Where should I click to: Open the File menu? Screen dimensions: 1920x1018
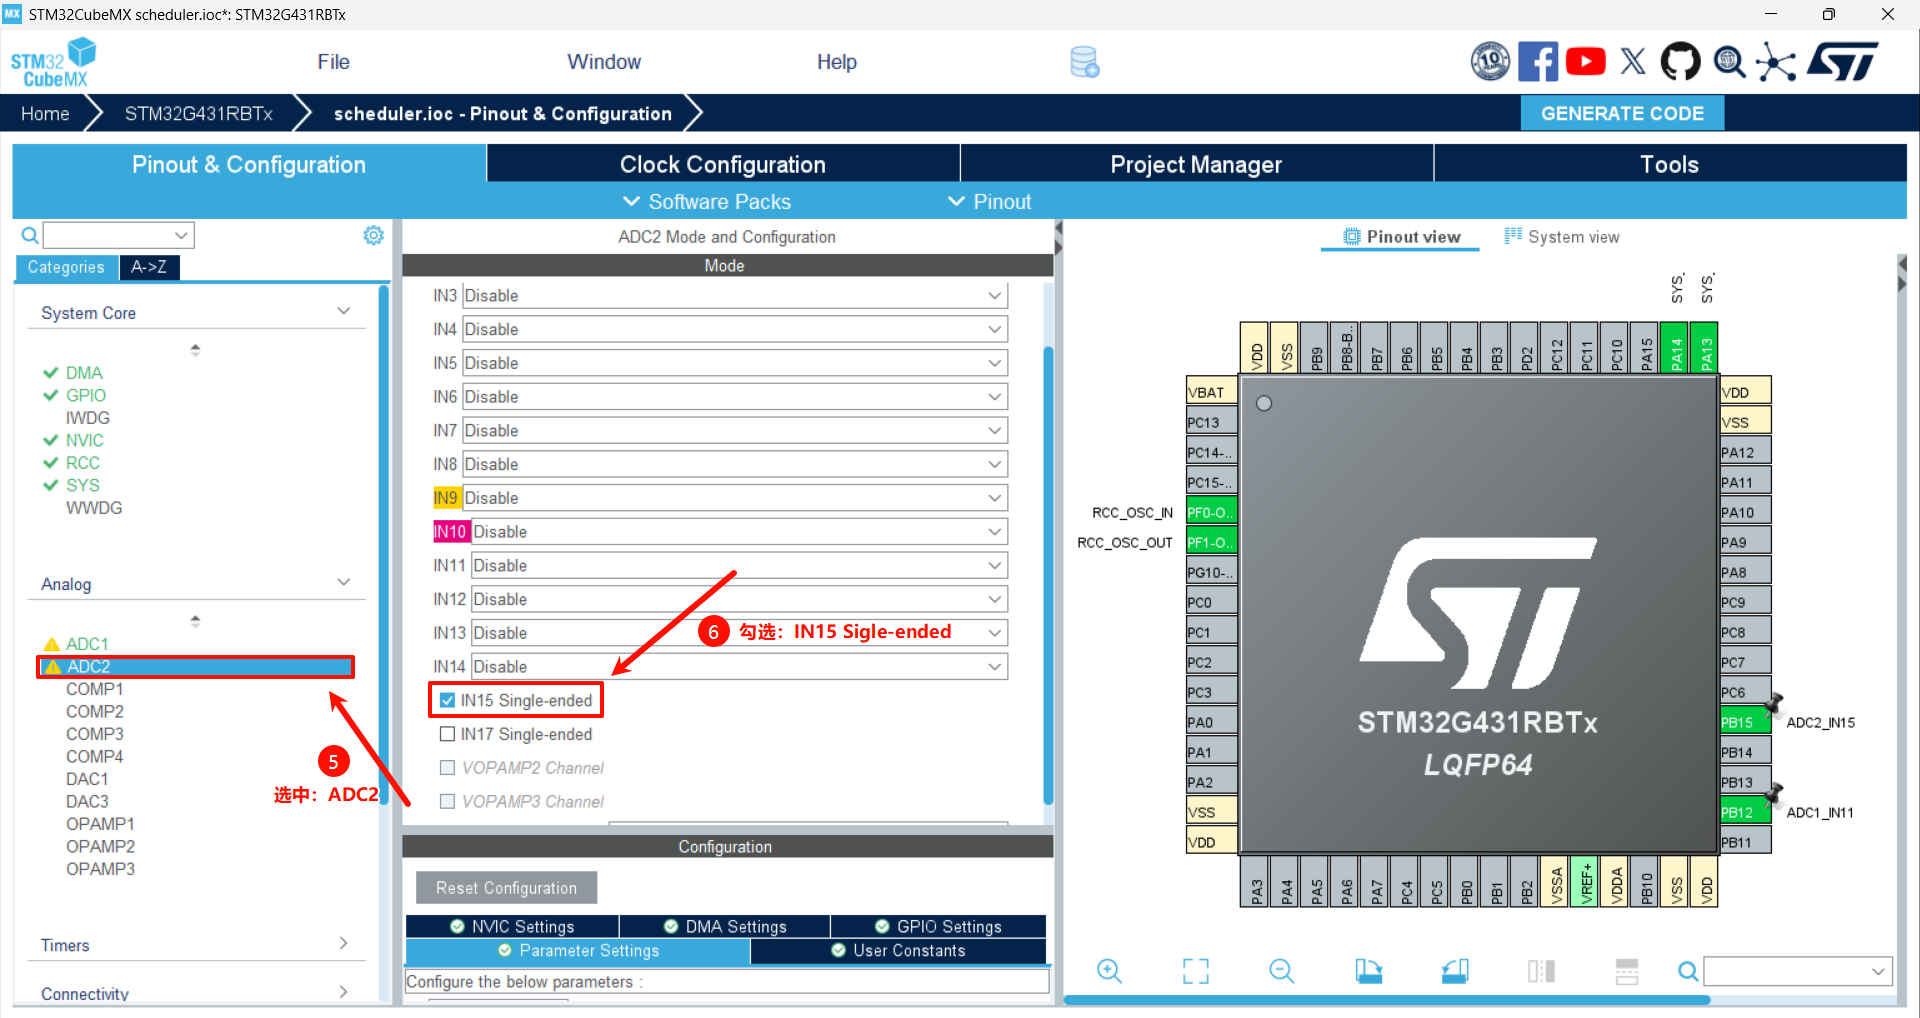(333, 62)
